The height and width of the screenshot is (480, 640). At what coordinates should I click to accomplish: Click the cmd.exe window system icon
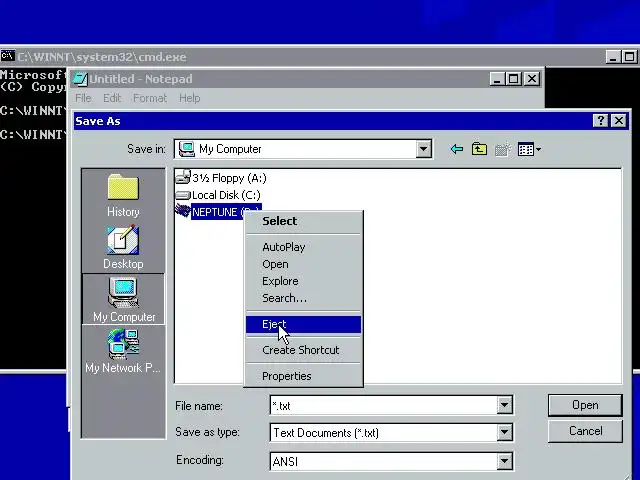point(7,56)
